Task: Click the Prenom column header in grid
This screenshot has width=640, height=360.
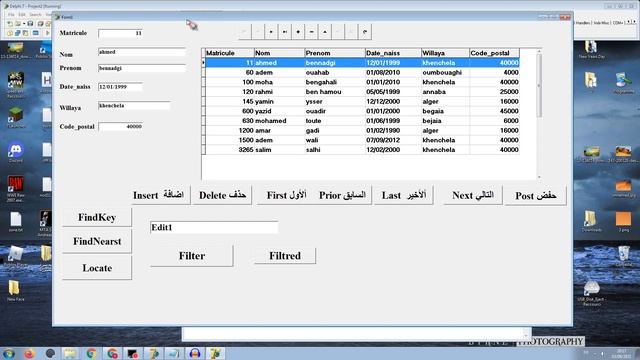Action: coord(335,53)
